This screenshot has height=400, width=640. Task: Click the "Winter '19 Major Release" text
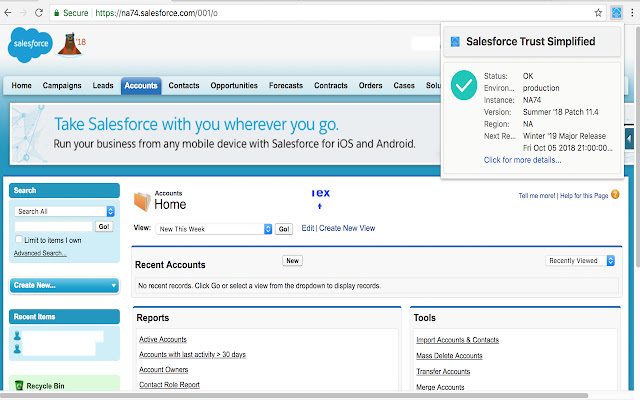(564, 136)
